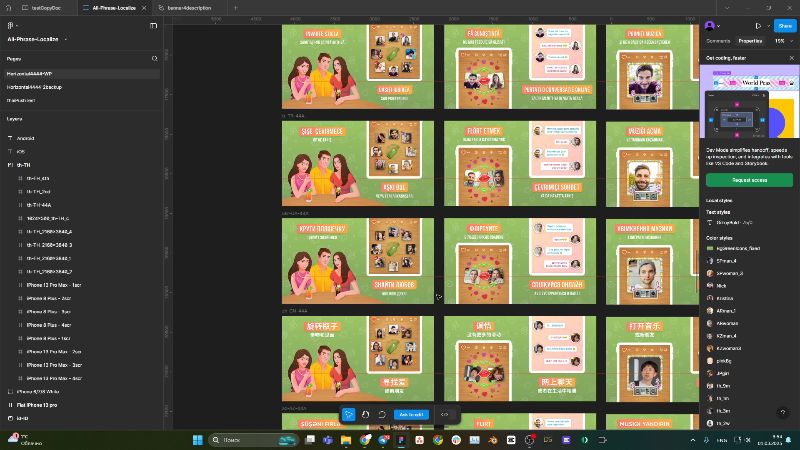The image size is (800, 450).
Task: Open the help question mark icon
Action: 783,412
